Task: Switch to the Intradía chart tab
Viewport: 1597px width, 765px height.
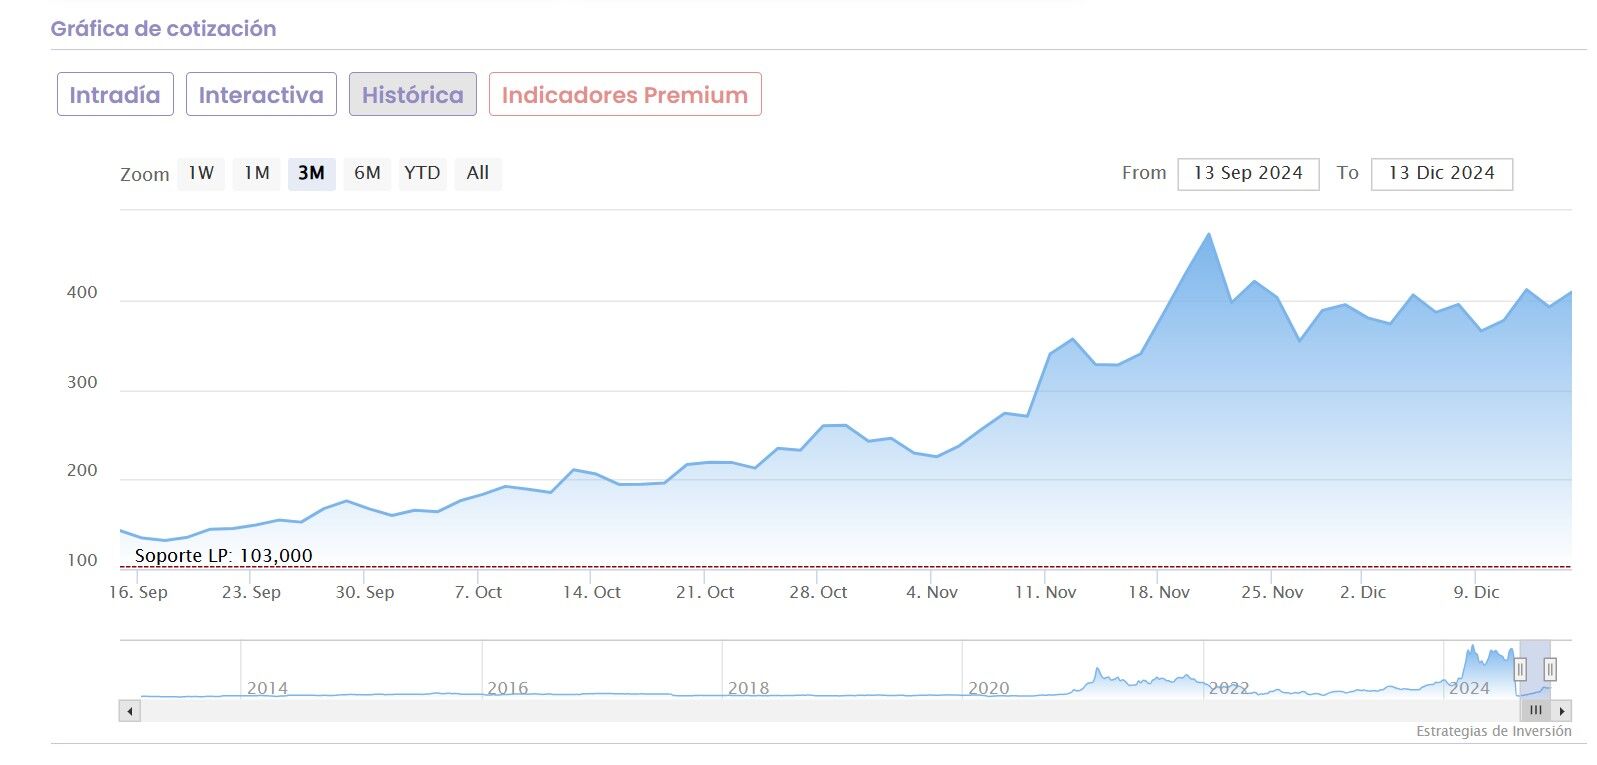Action: (x=115, y=94)
